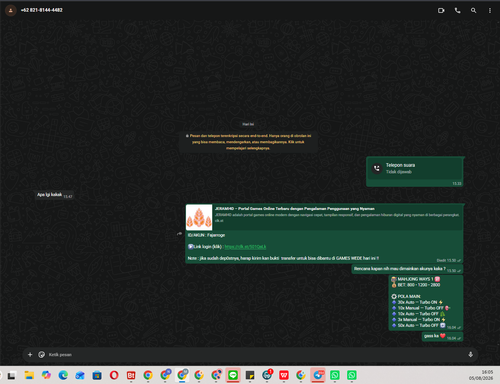
Task: Open the JERAM4D link preview title
Action: [x=295, y=209]
